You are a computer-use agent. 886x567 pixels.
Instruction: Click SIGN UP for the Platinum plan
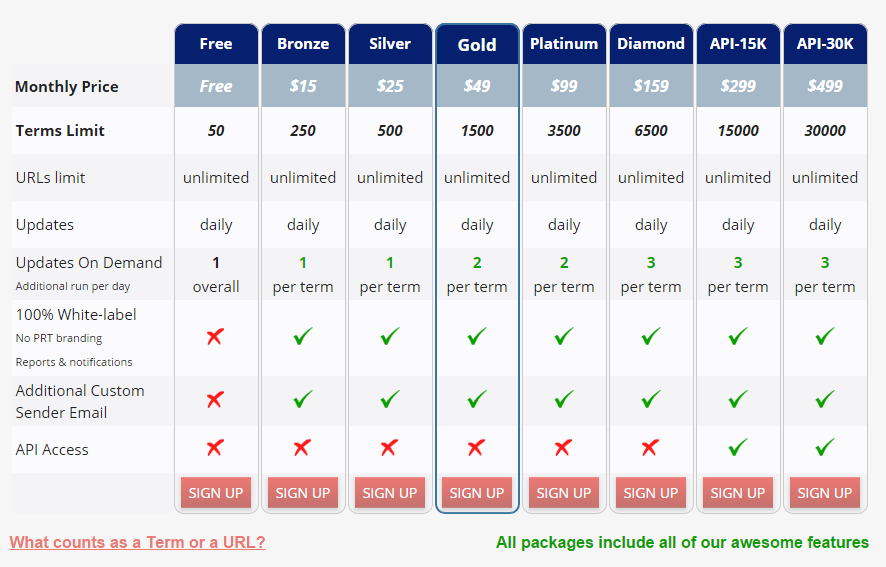[x=564, y=493]
